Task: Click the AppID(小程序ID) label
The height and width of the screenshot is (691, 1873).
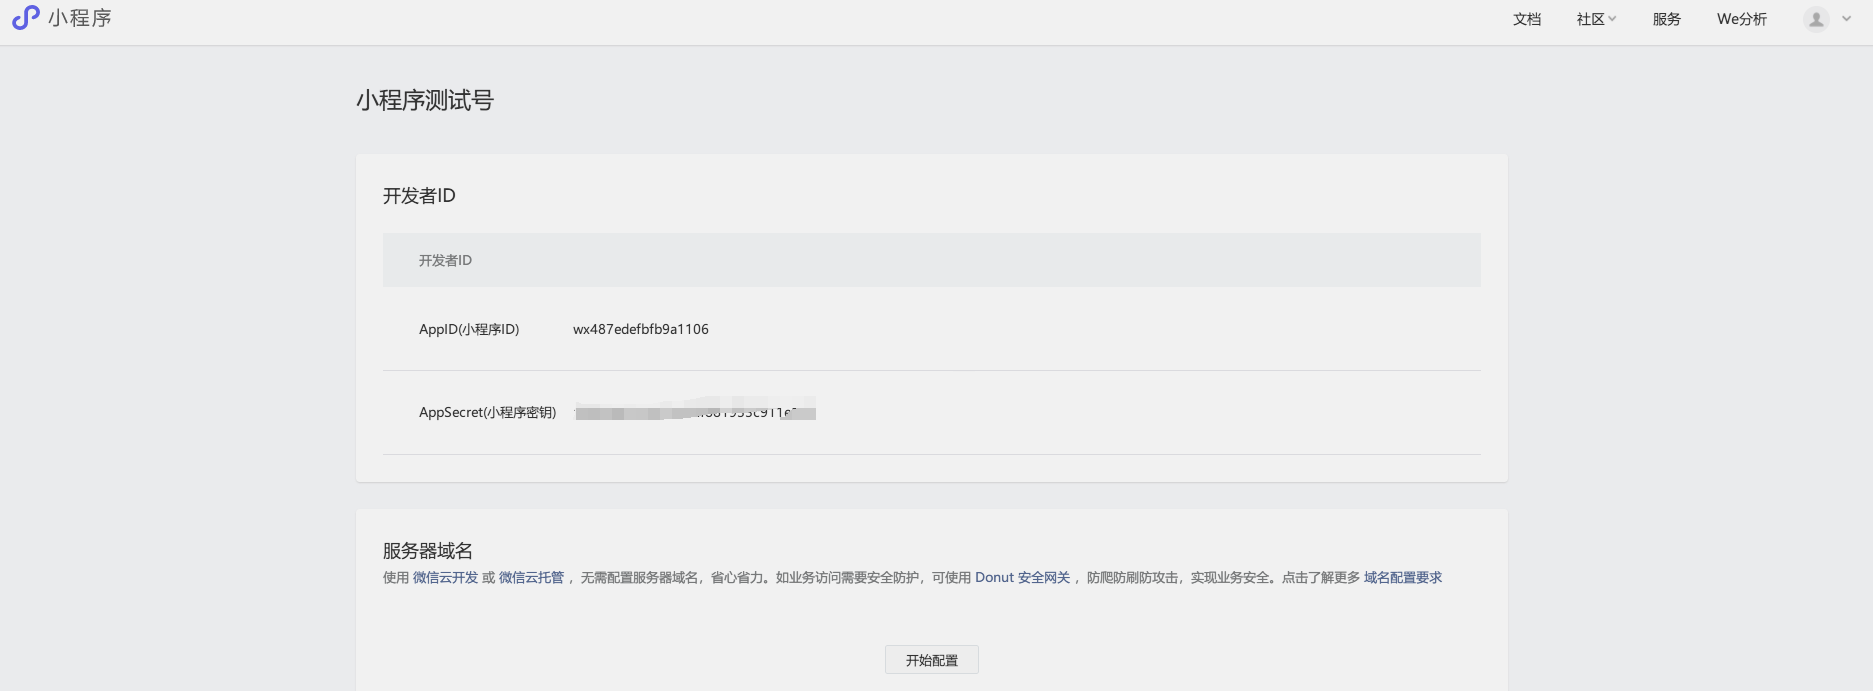Action: pyautogui.click(x=469, y=329)
